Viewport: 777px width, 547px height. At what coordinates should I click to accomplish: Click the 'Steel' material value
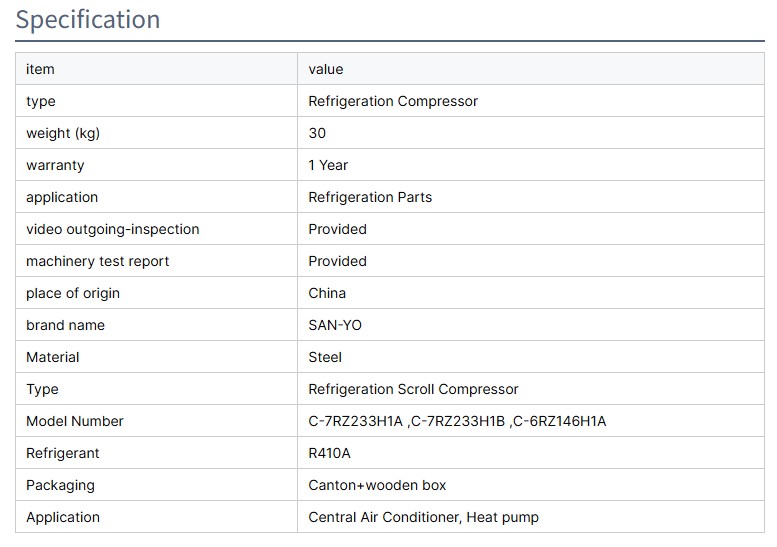[325, 357]
